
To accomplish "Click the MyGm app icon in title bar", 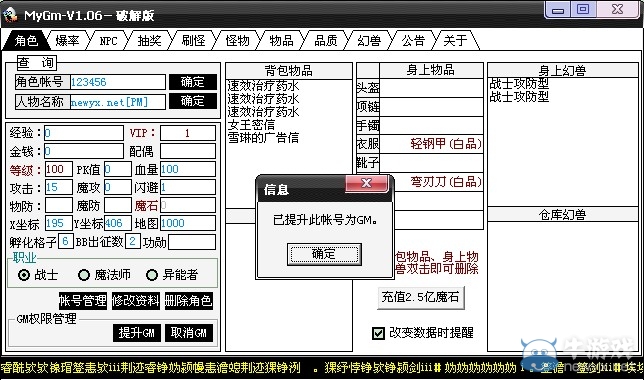I will (10, 14).
